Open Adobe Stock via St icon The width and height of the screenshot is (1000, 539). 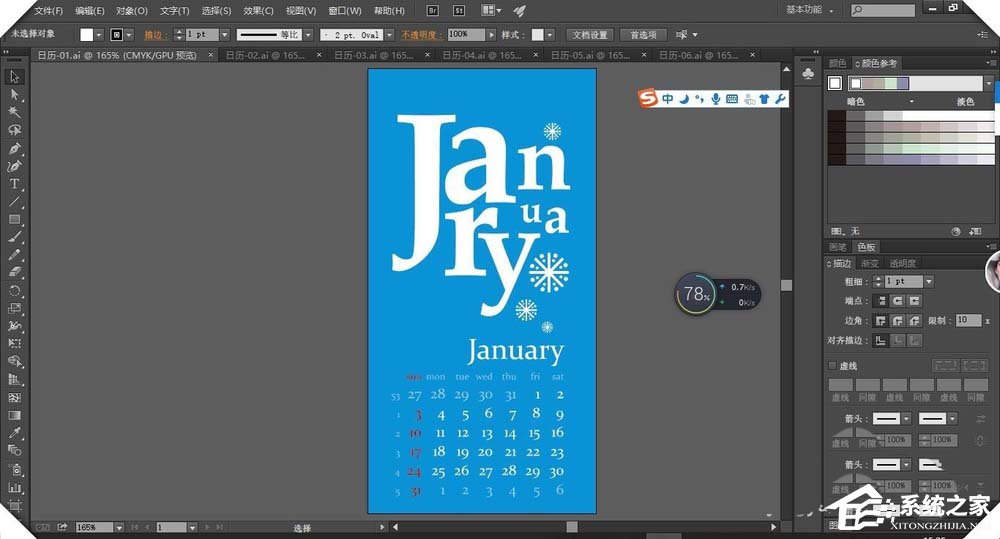click(459, 11)
